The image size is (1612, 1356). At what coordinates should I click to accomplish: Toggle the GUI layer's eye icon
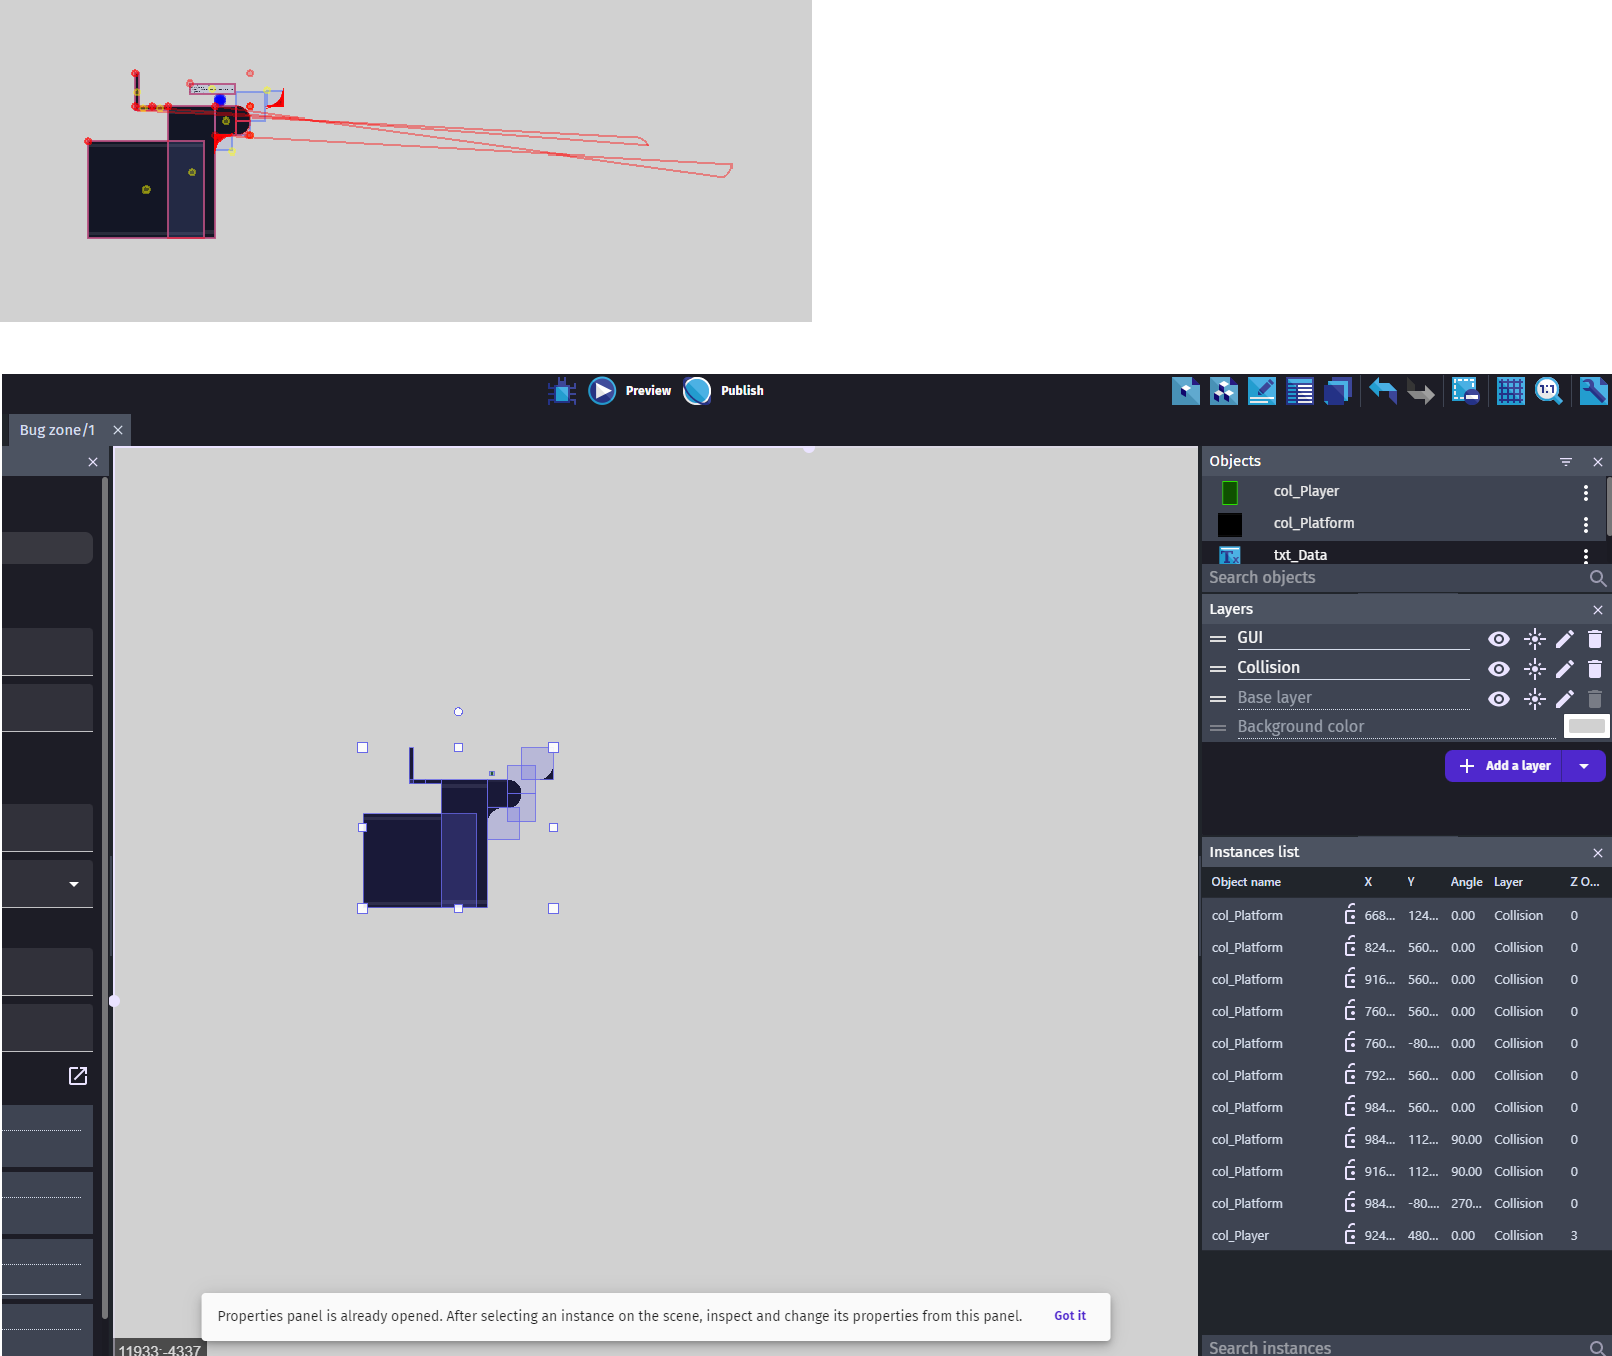[x=1498, y=639]
